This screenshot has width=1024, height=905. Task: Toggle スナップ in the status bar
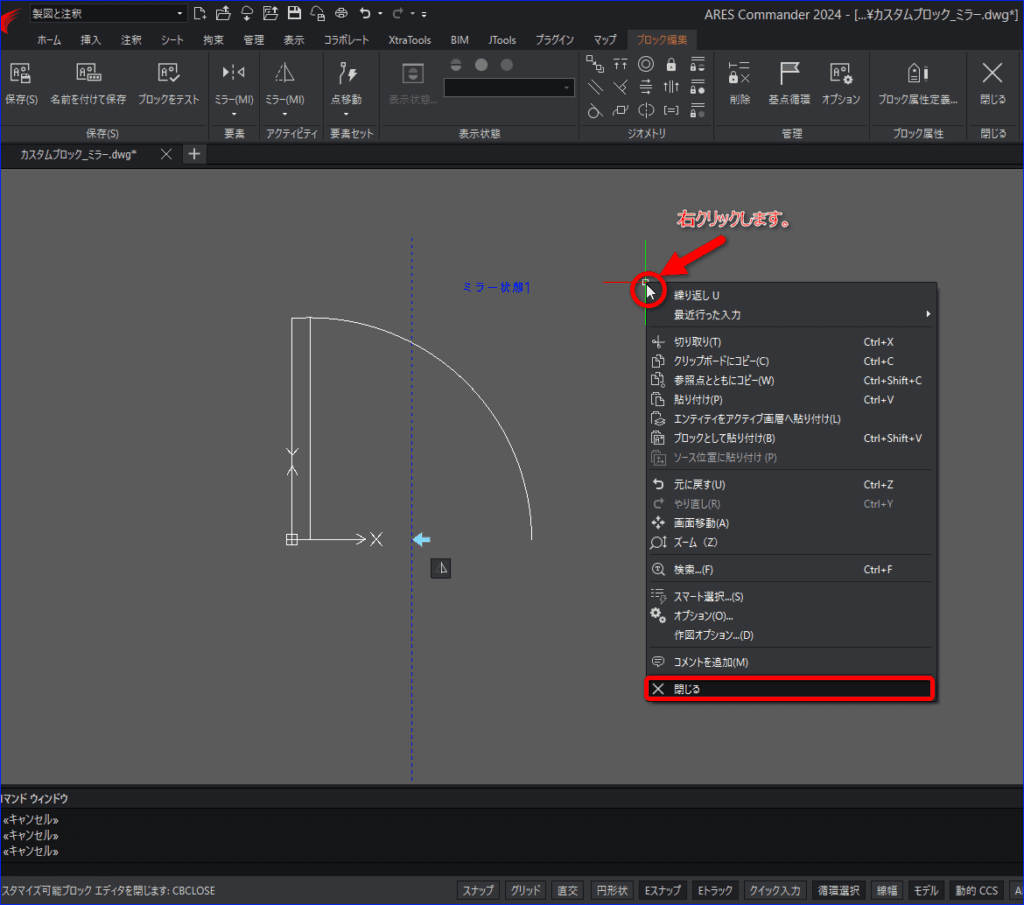(x=478, y=891)
